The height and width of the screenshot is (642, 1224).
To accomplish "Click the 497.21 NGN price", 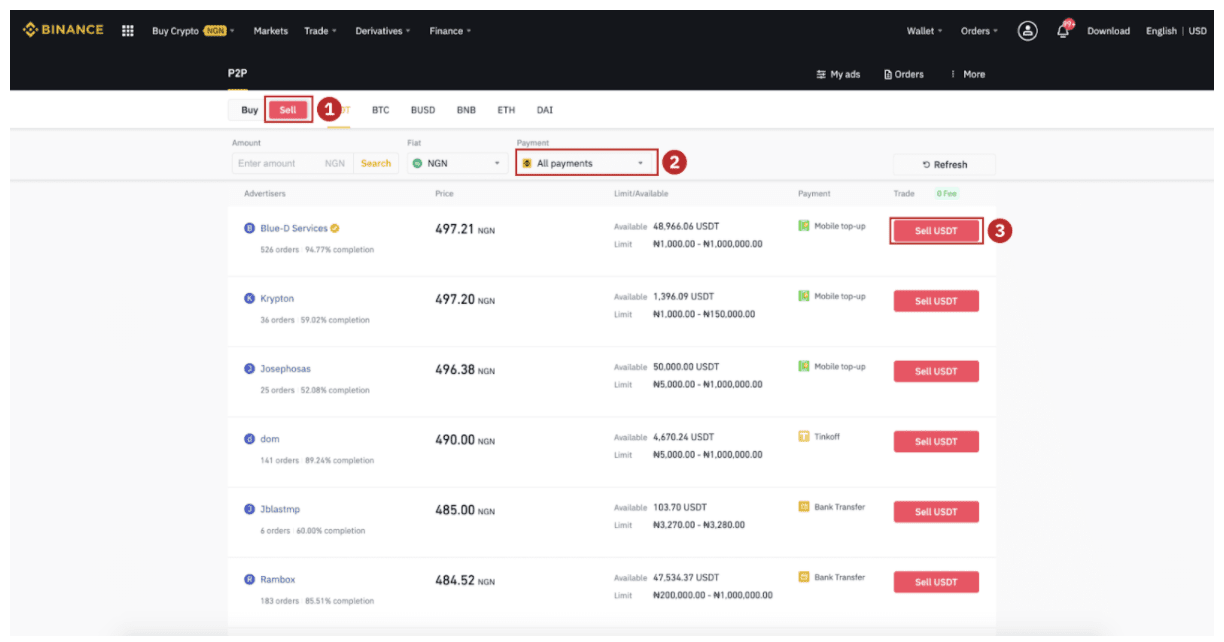I will click(x=465, y=229).
